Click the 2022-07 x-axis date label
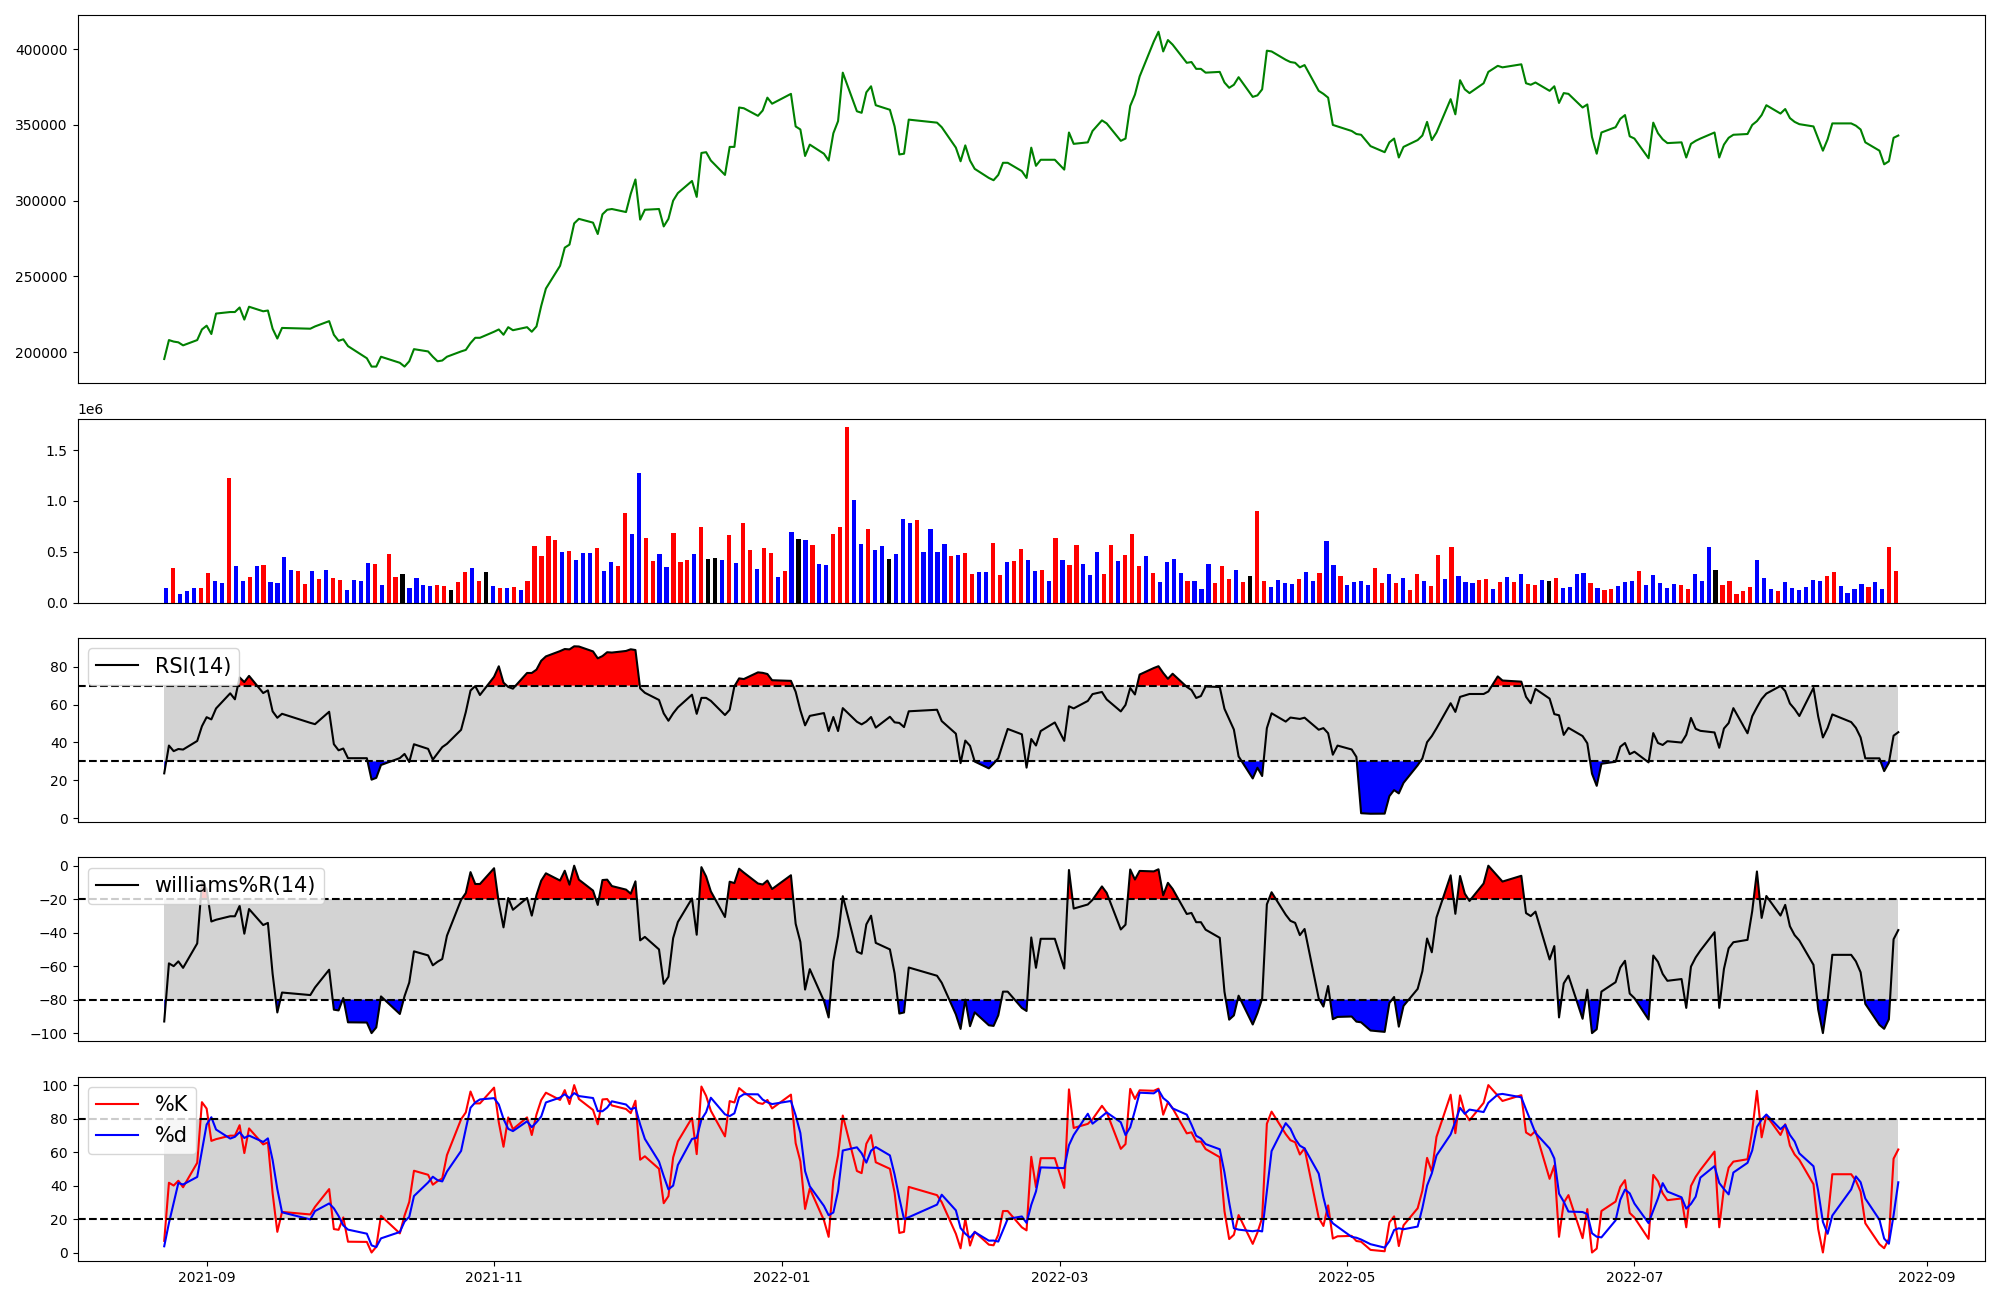The height and width of the screenshot is (1300, 2000). click(1634, 1277)
